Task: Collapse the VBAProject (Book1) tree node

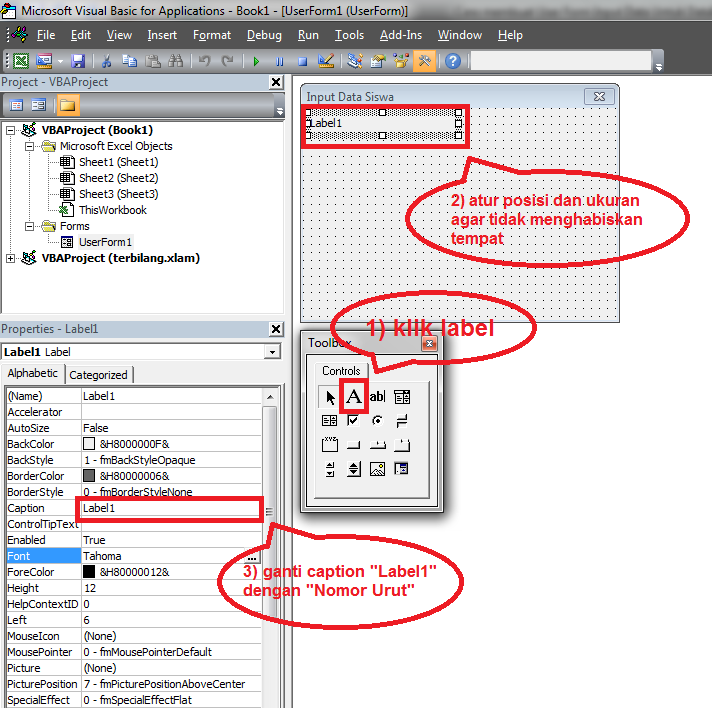Action: tap(10, 131)
